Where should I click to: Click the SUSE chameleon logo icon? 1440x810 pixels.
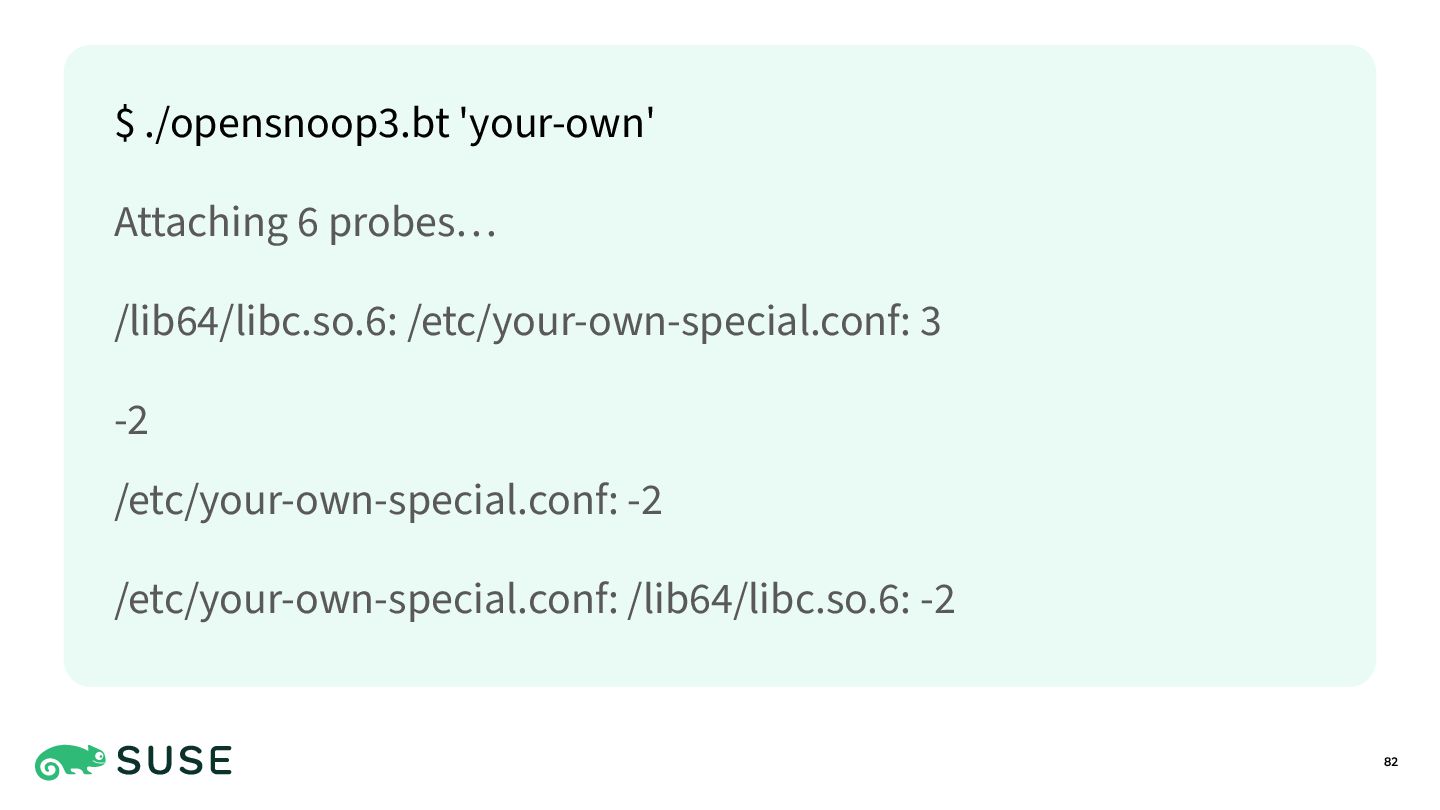71,762
